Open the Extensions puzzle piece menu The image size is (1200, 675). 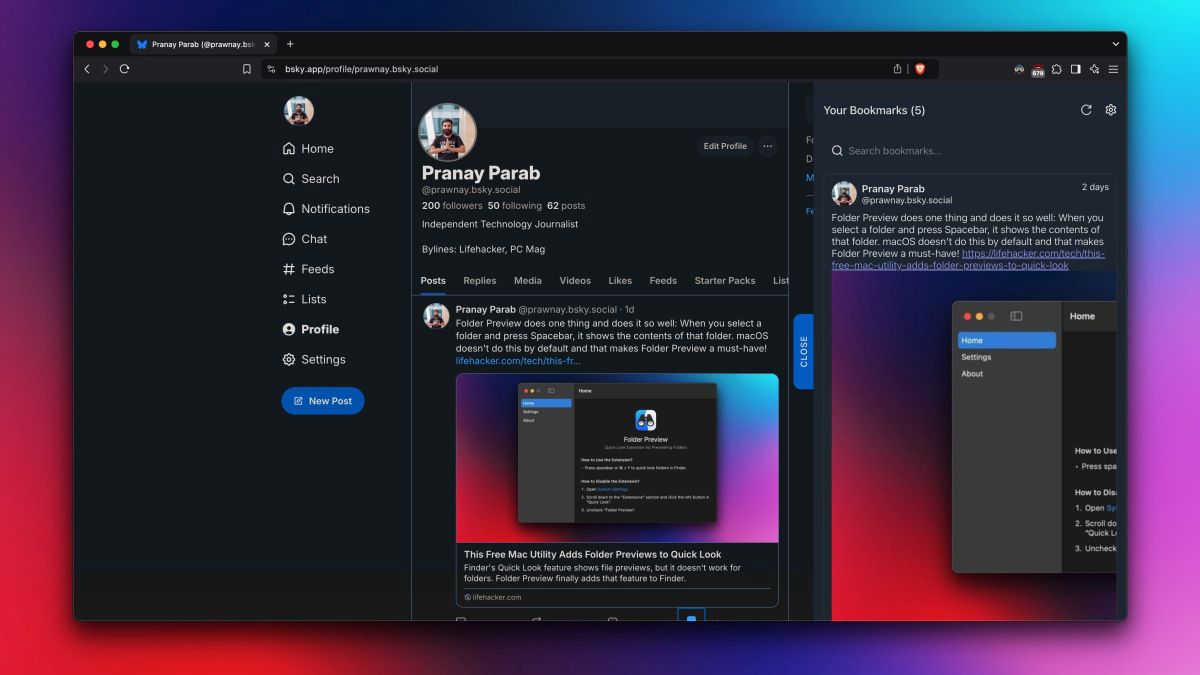tap(1057, 69)
